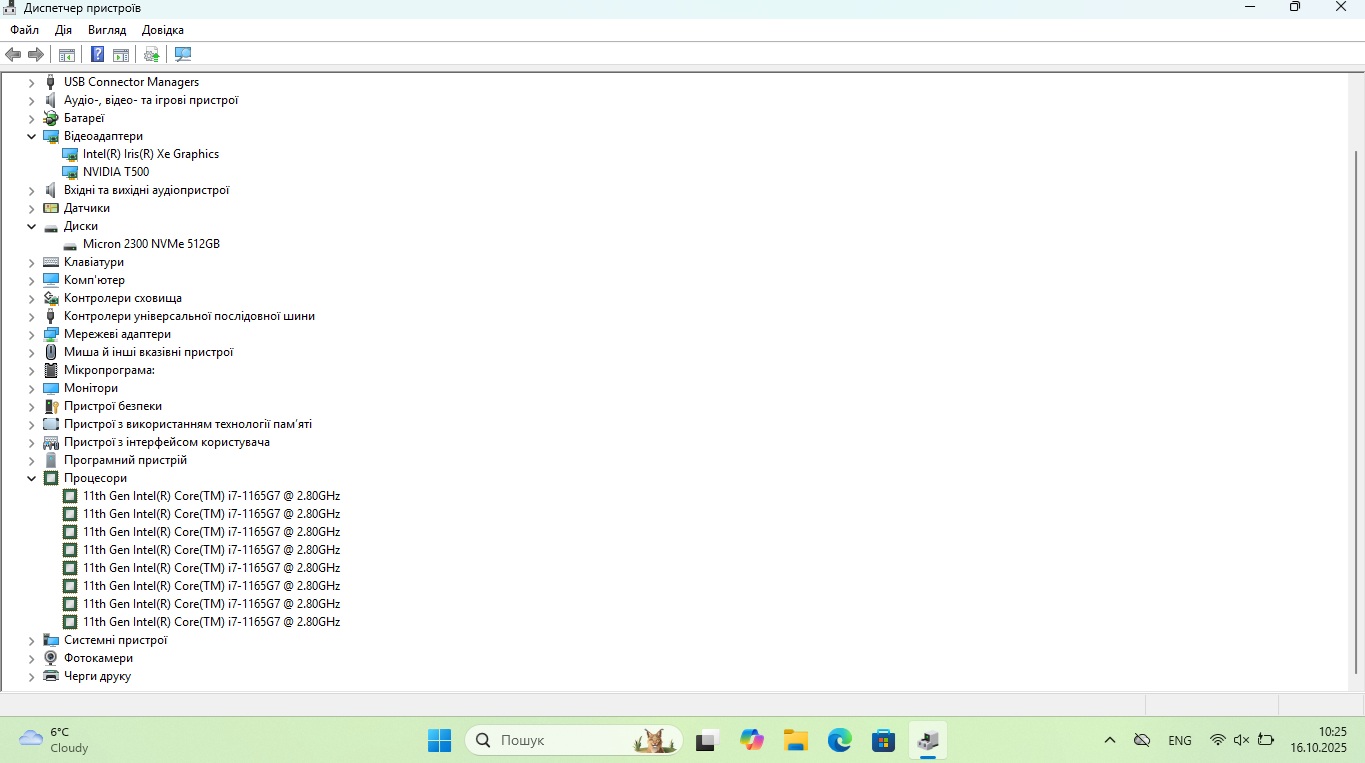Expand the Батареї category
Screen dimensions: 1365x763
point(32,119)
